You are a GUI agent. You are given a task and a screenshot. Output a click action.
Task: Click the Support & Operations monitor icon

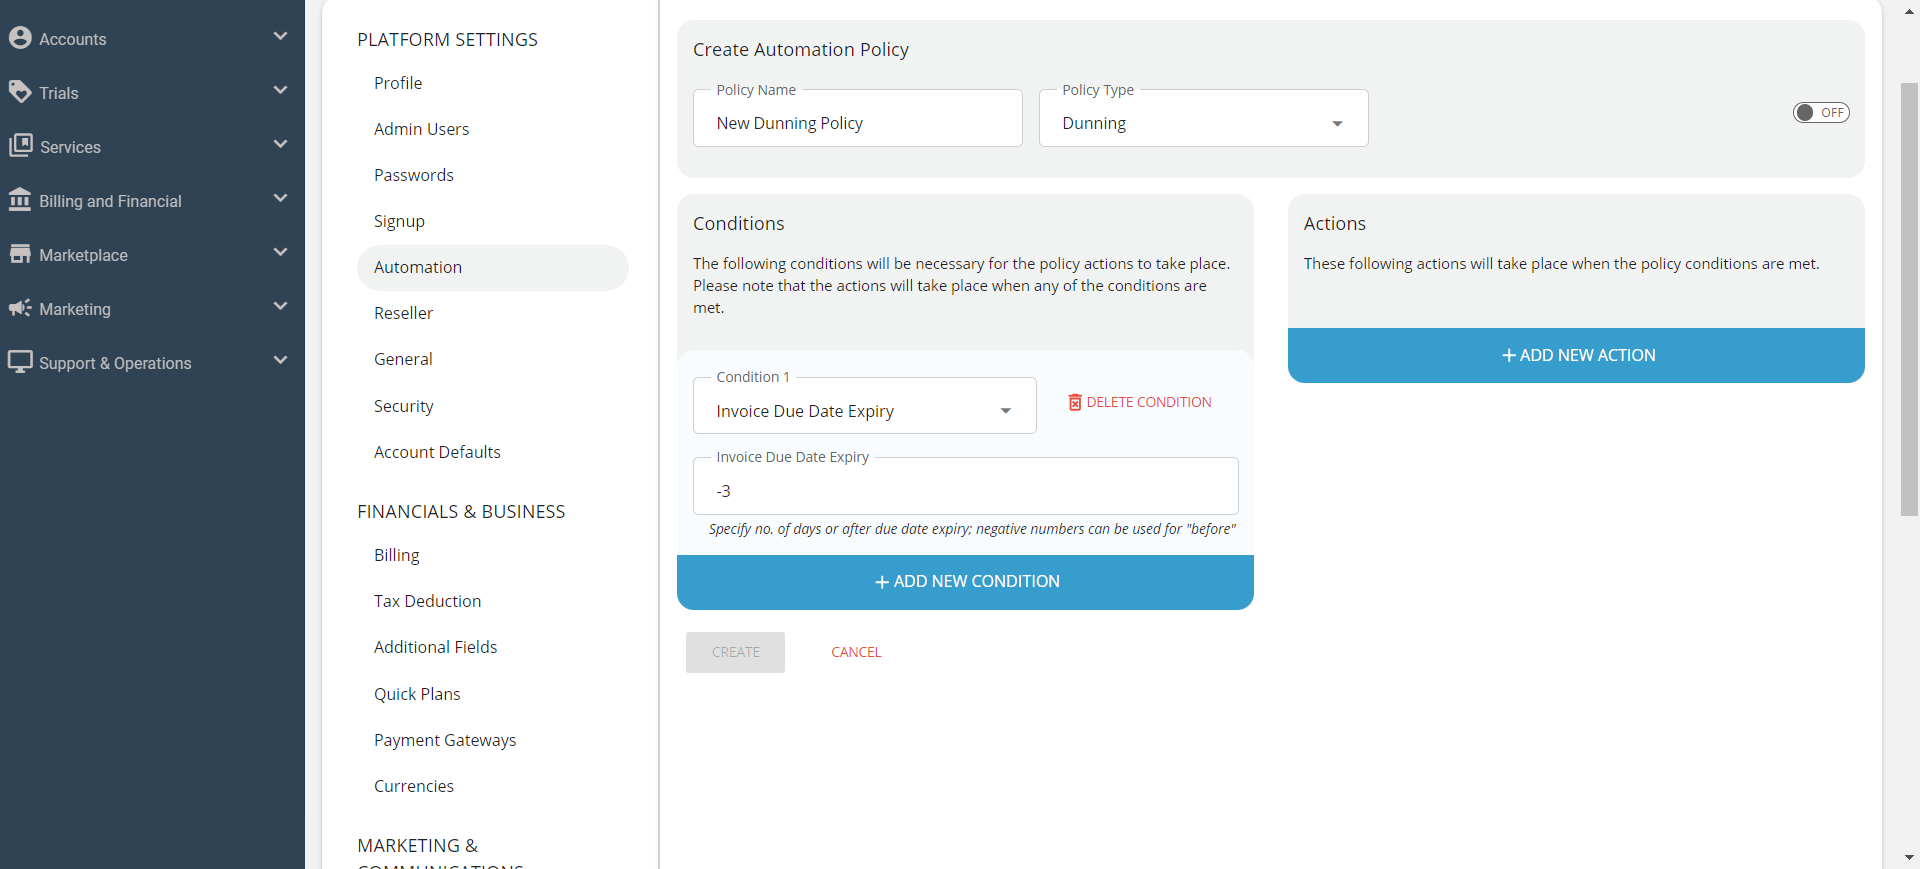(x=20, y=362)
